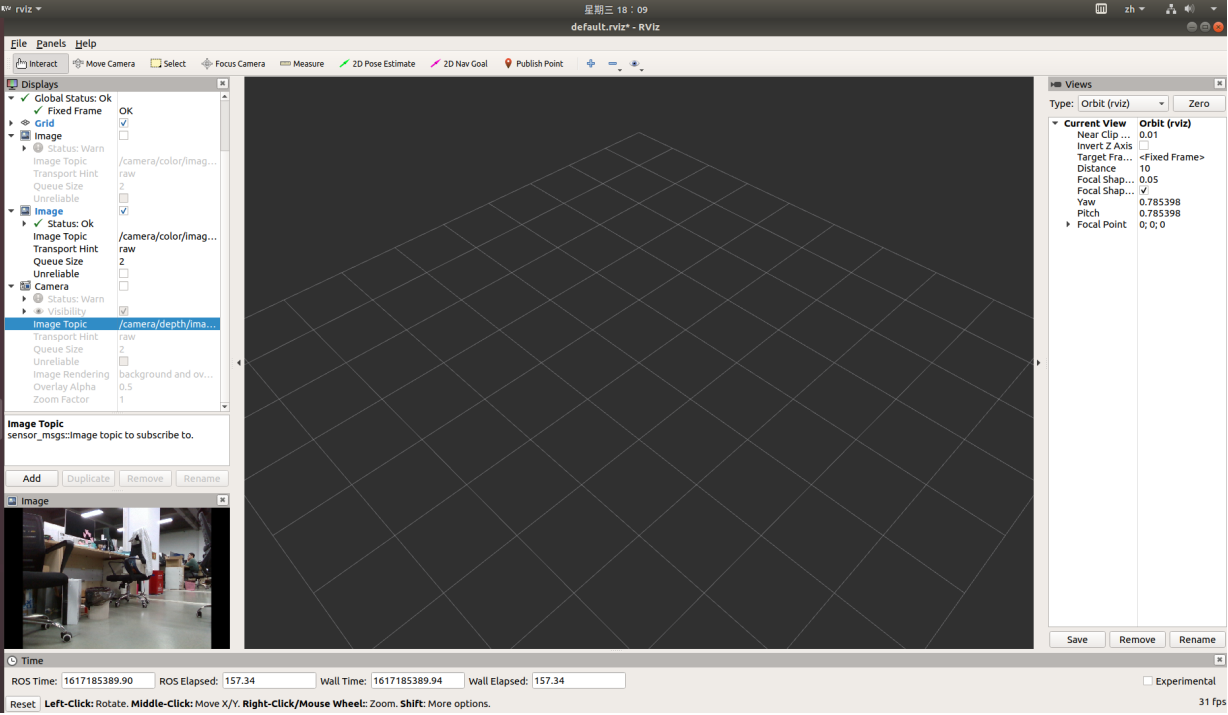
Task: Open the toolbar options eye icon
Action: [635, 64]
